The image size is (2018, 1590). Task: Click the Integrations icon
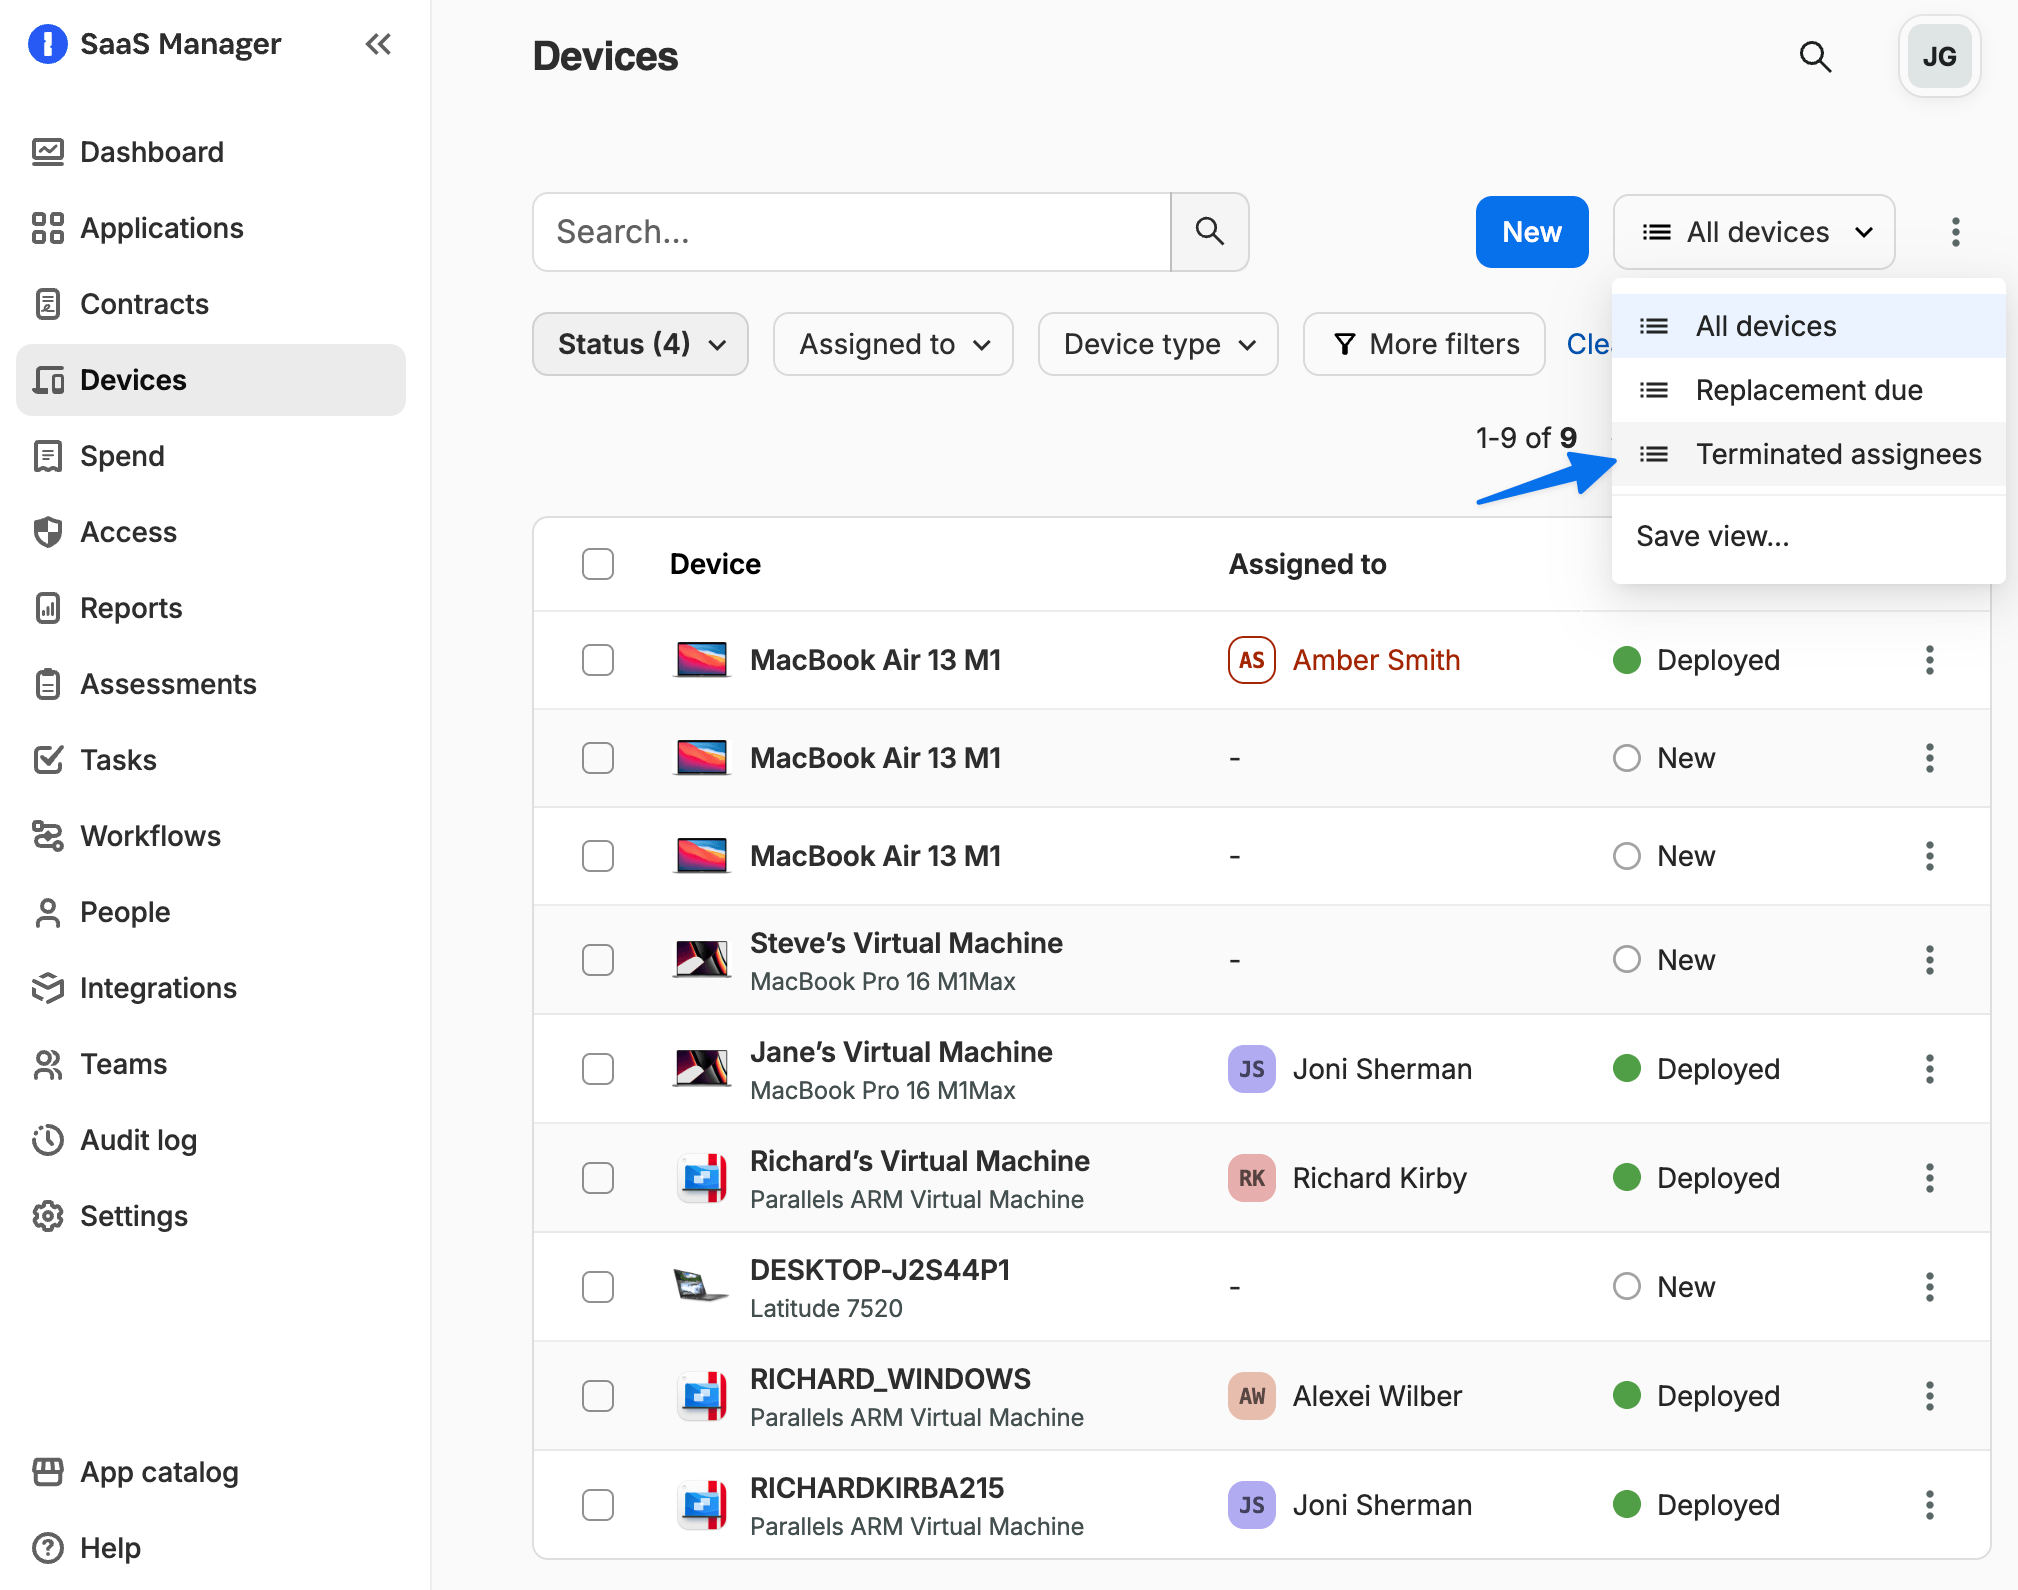click(47, 988)
